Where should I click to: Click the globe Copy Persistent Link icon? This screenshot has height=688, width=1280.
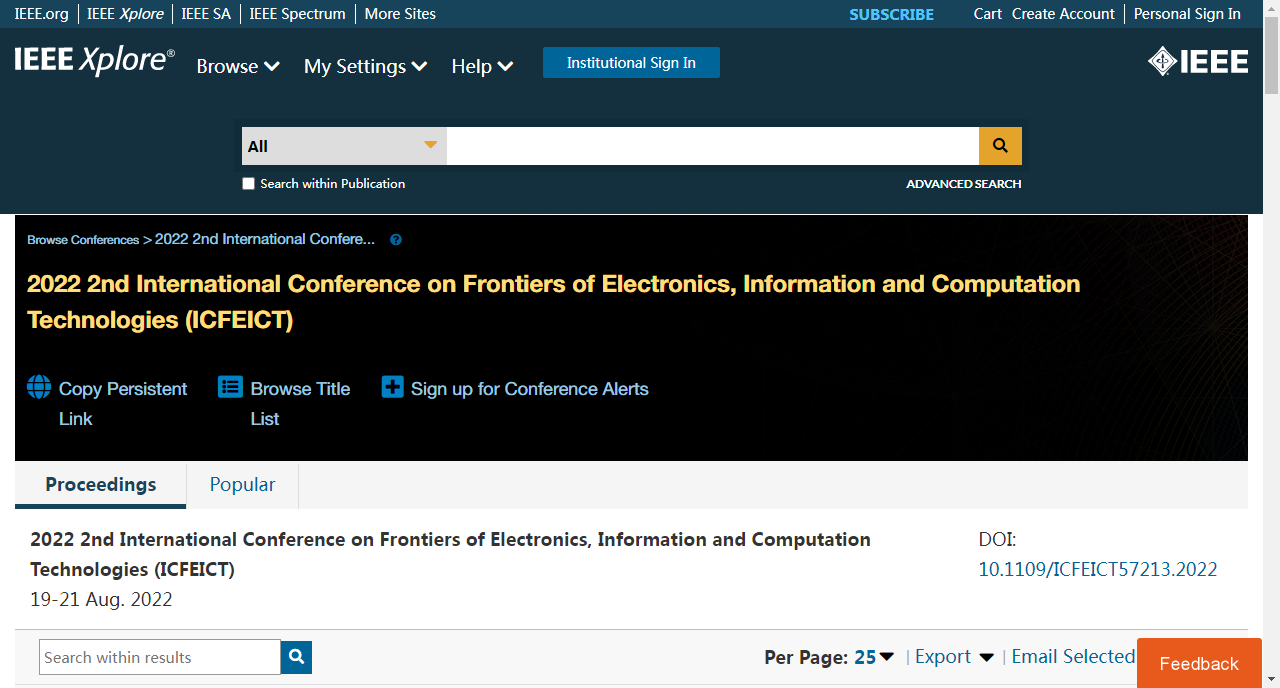[39, 387]
